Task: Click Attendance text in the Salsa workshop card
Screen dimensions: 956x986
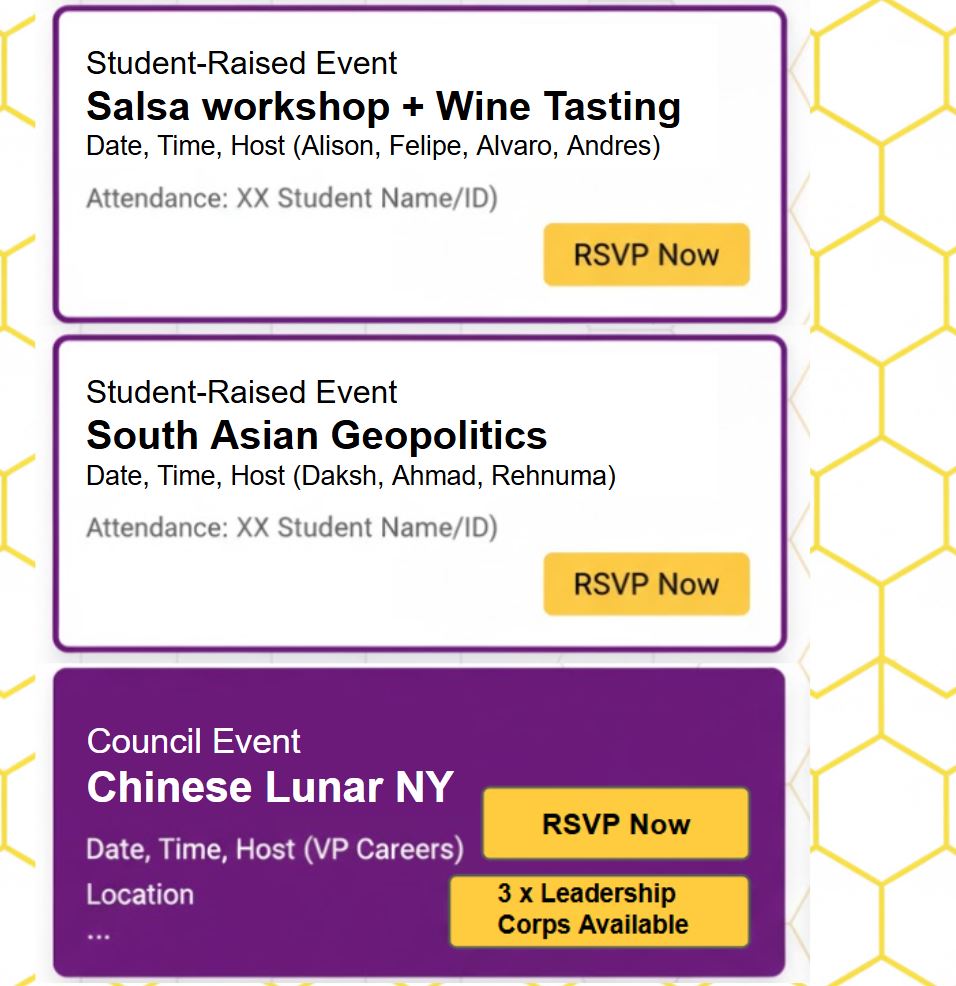Action: click(291, 198)
